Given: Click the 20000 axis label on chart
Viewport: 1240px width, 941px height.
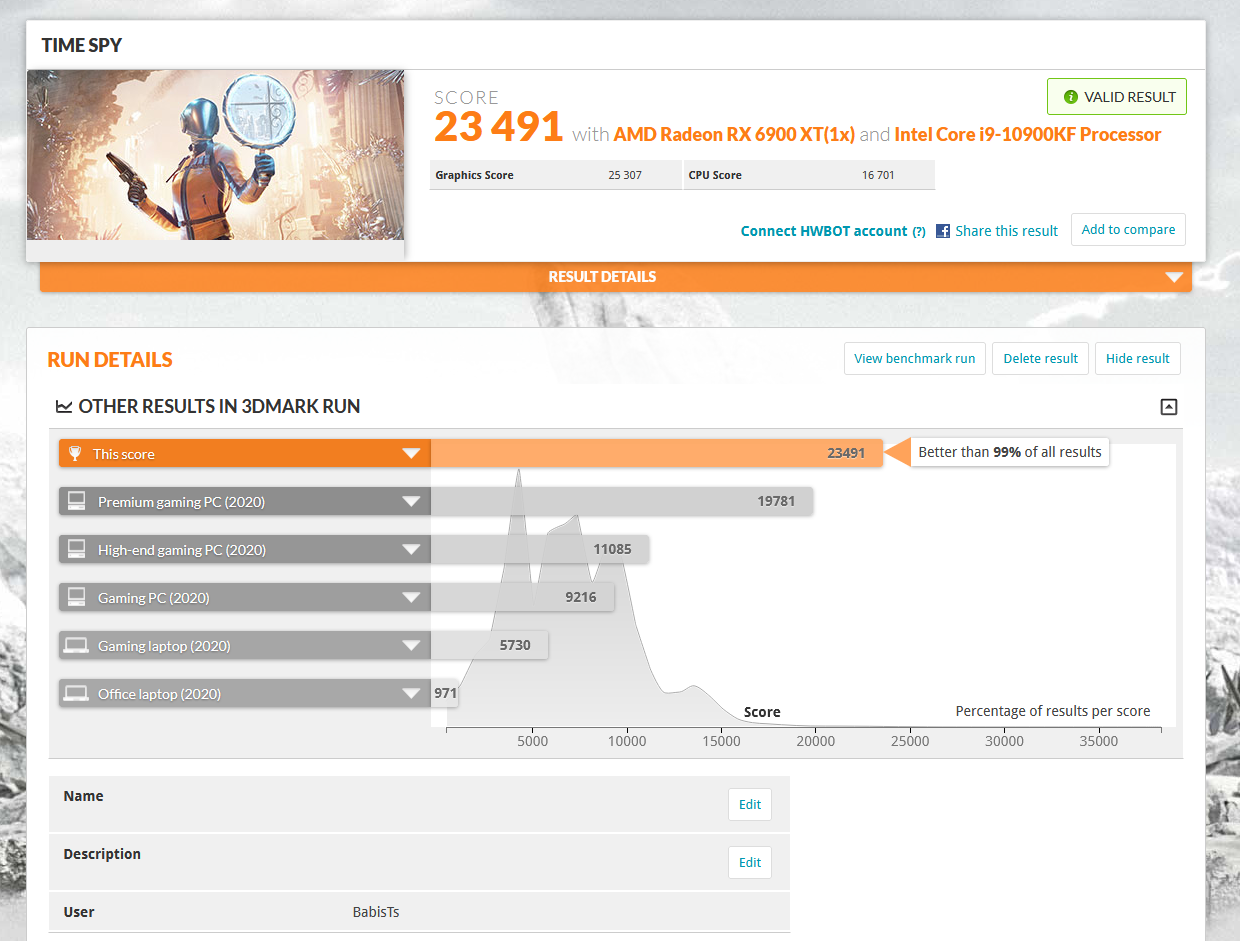Looking at the screenshot, I should [816, 741].
